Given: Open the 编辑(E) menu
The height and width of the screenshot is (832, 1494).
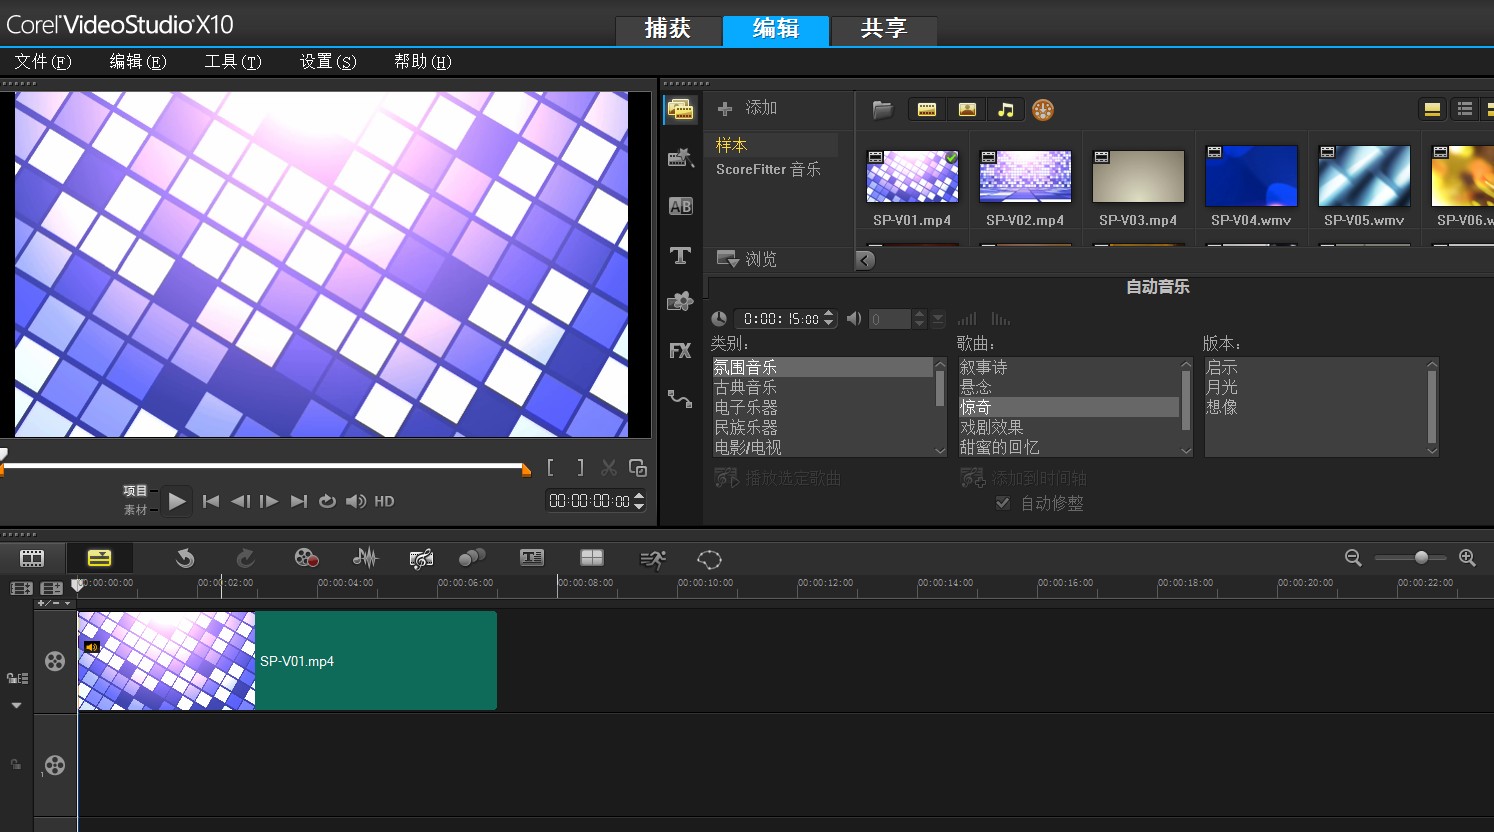Looking at the screenshot, I should tap(137, 62).
